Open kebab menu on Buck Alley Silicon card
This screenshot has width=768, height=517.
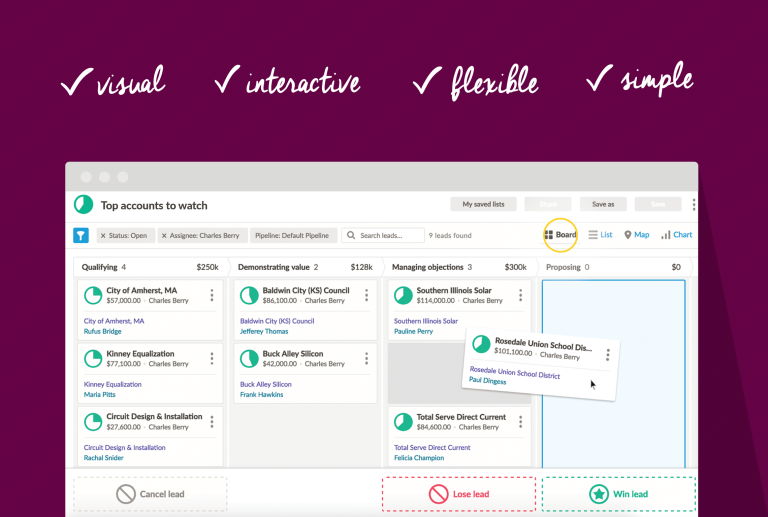click(366, 359)
